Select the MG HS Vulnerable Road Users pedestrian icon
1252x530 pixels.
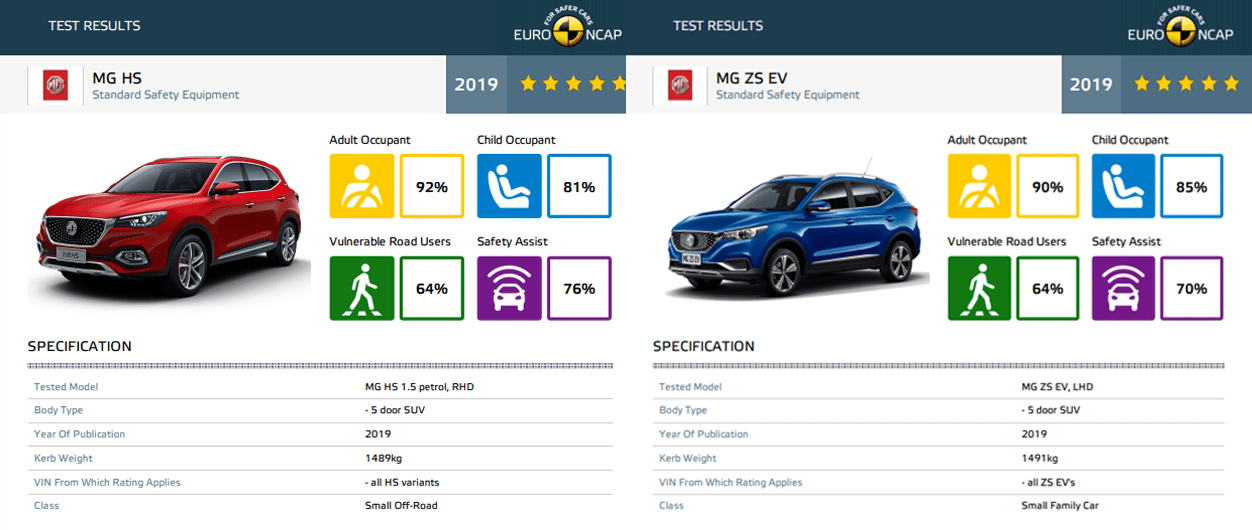click(x=361, y=288)
